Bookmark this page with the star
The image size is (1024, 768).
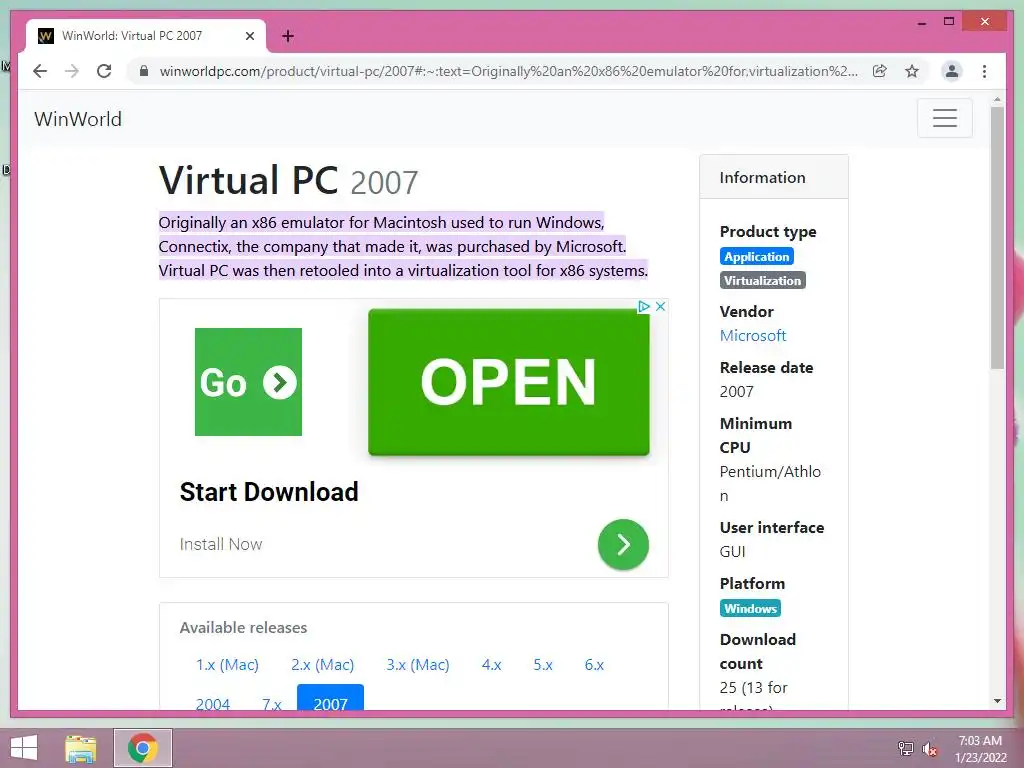912,71
